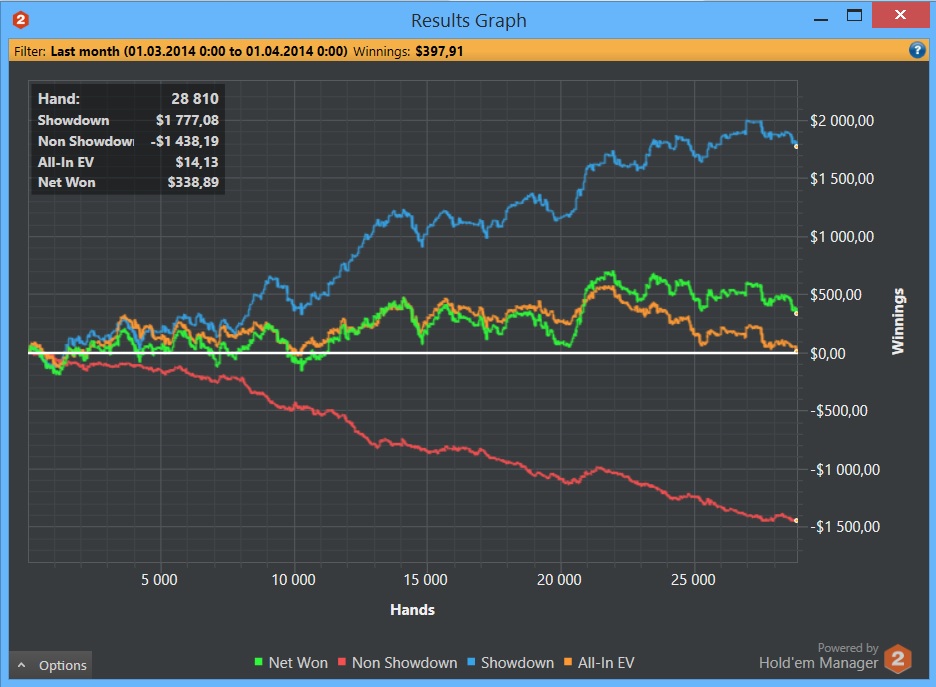The height and width of the screenshot is (687, 936).
Task: Toggle the Non Showdown legend entry
Action: (x=398, y=663)
